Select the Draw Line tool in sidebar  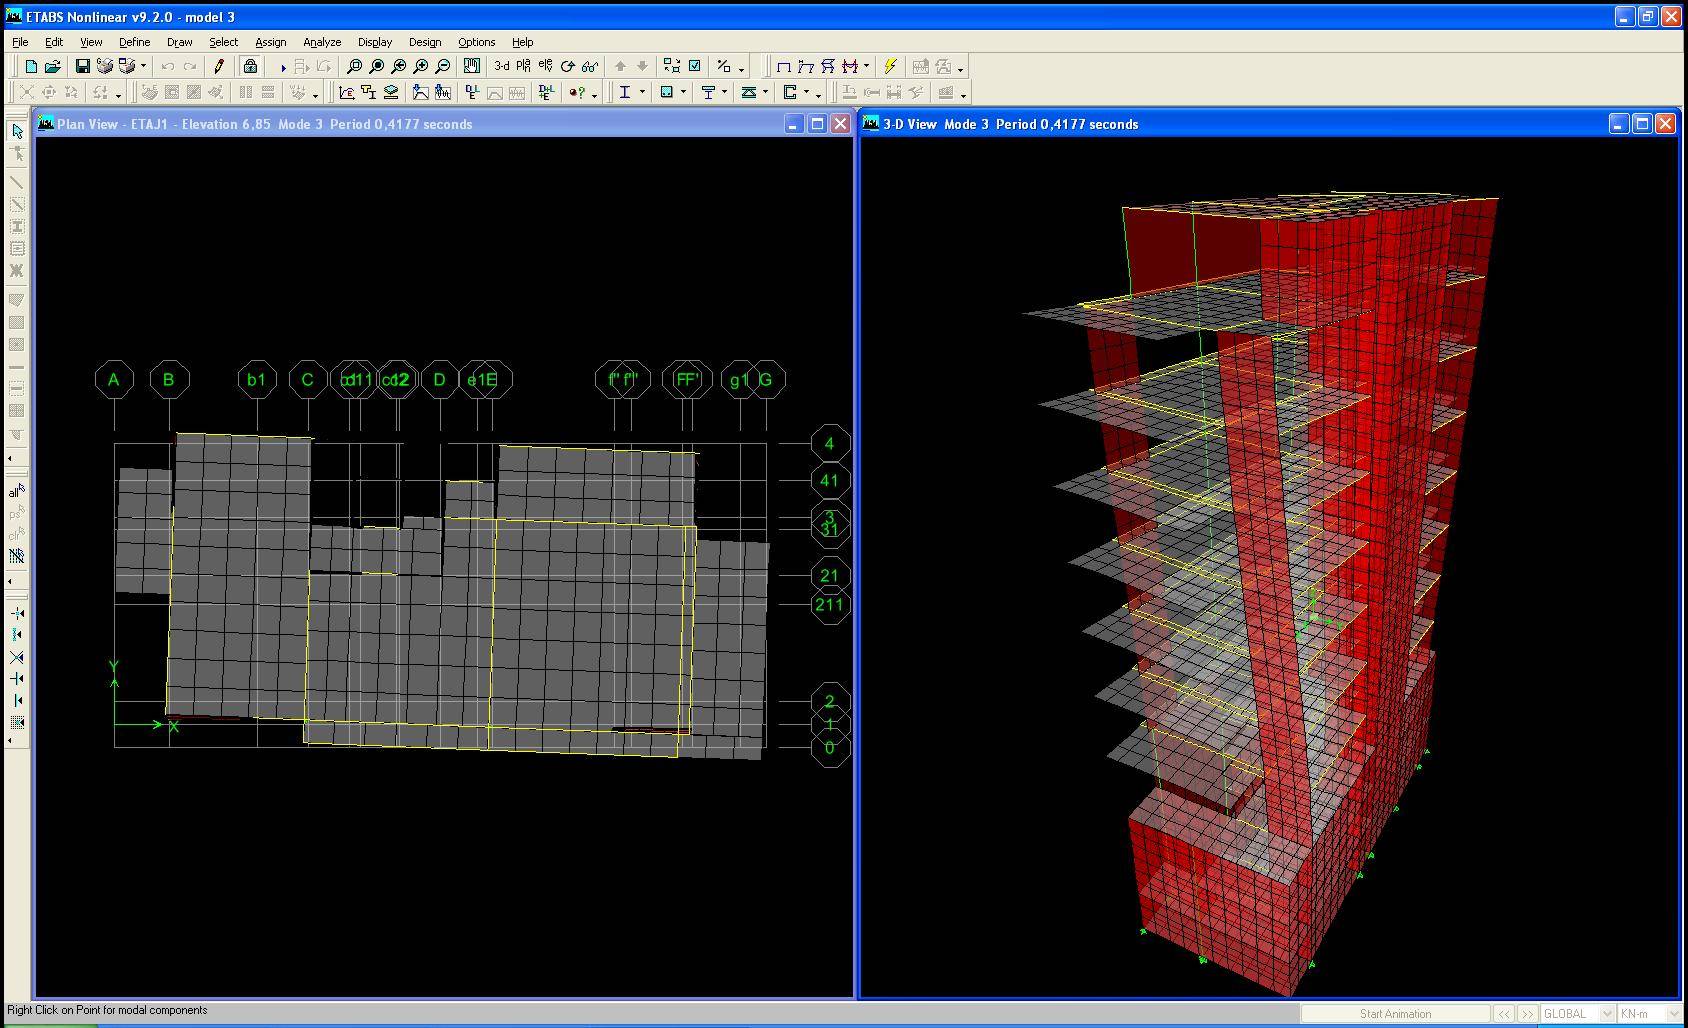17,182
